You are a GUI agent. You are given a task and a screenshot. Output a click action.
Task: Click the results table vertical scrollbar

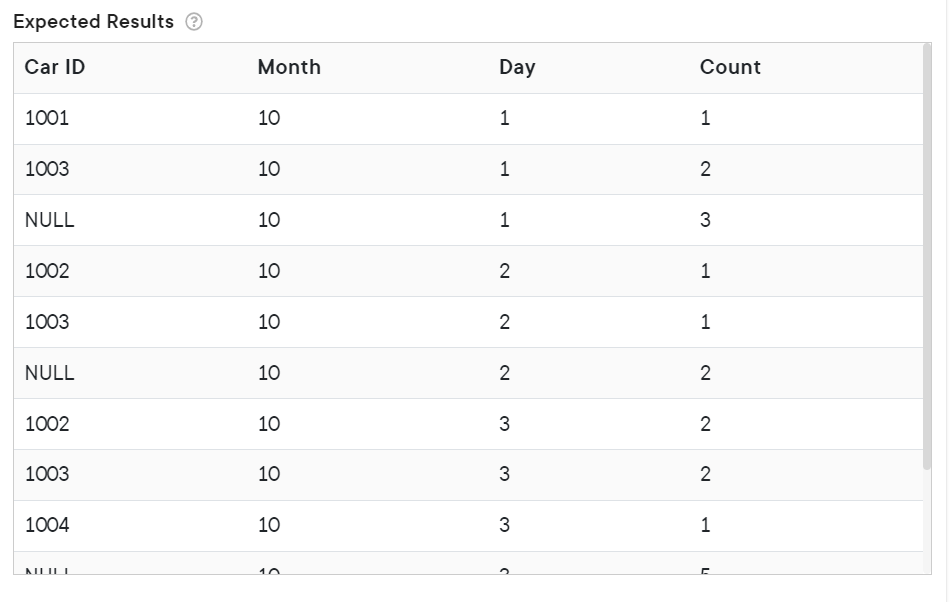click(926, 256)
